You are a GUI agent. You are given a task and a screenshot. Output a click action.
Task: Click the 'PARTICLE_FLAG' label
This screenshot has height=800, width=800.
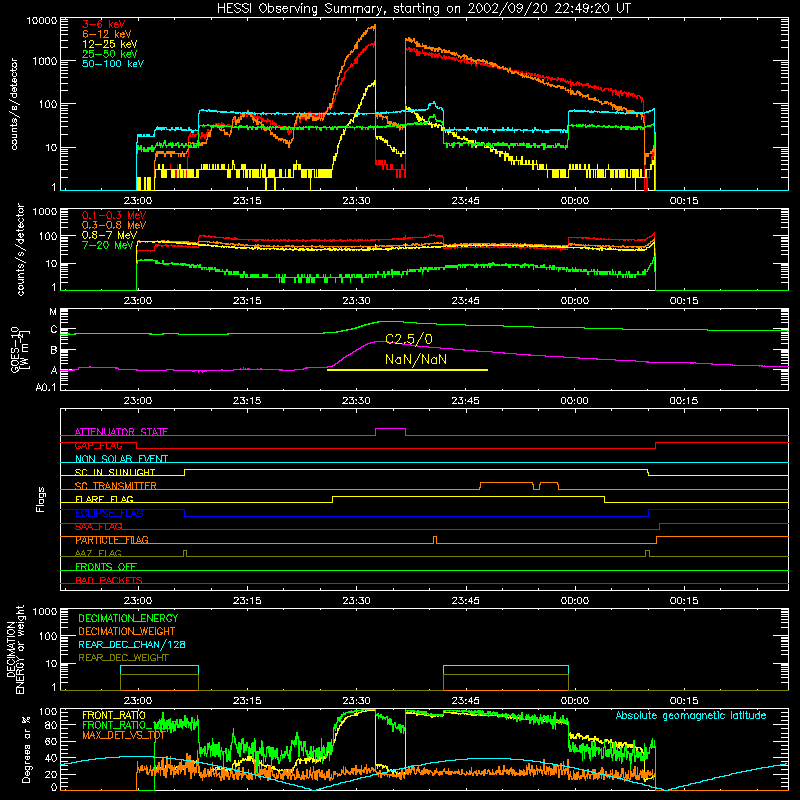coord(112,540)
